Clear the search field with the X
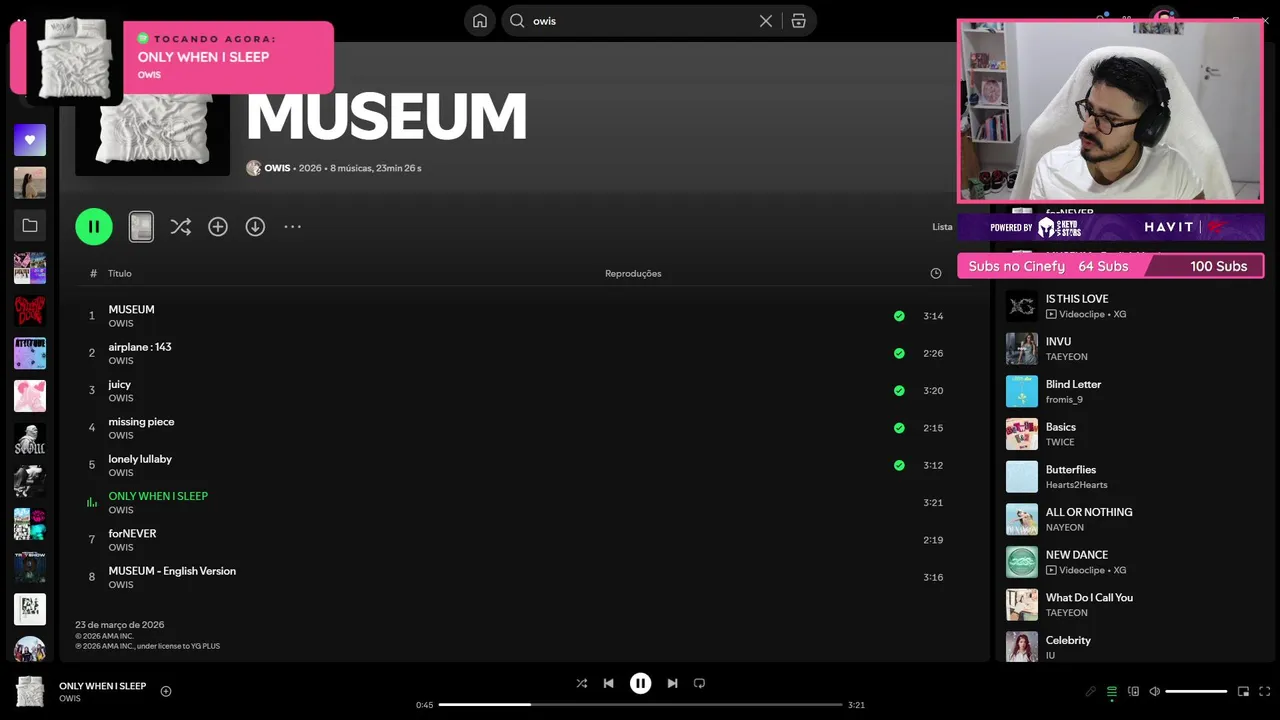 [x=766, y=21]
